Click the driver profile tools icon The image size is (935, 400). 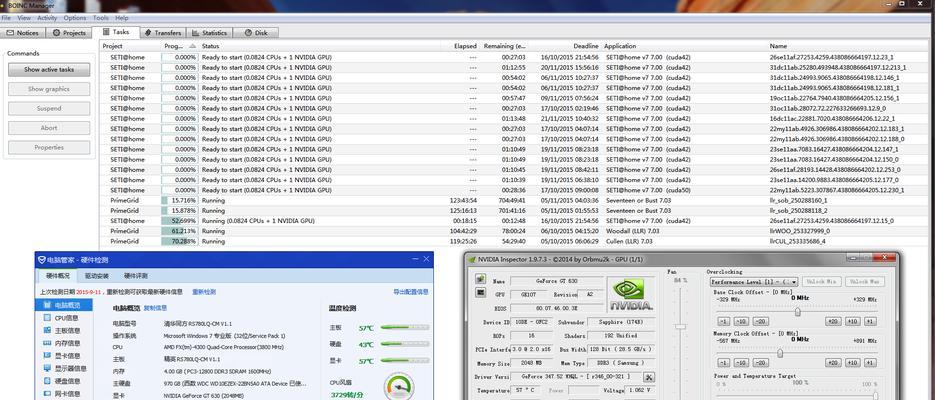coord(649,377)
